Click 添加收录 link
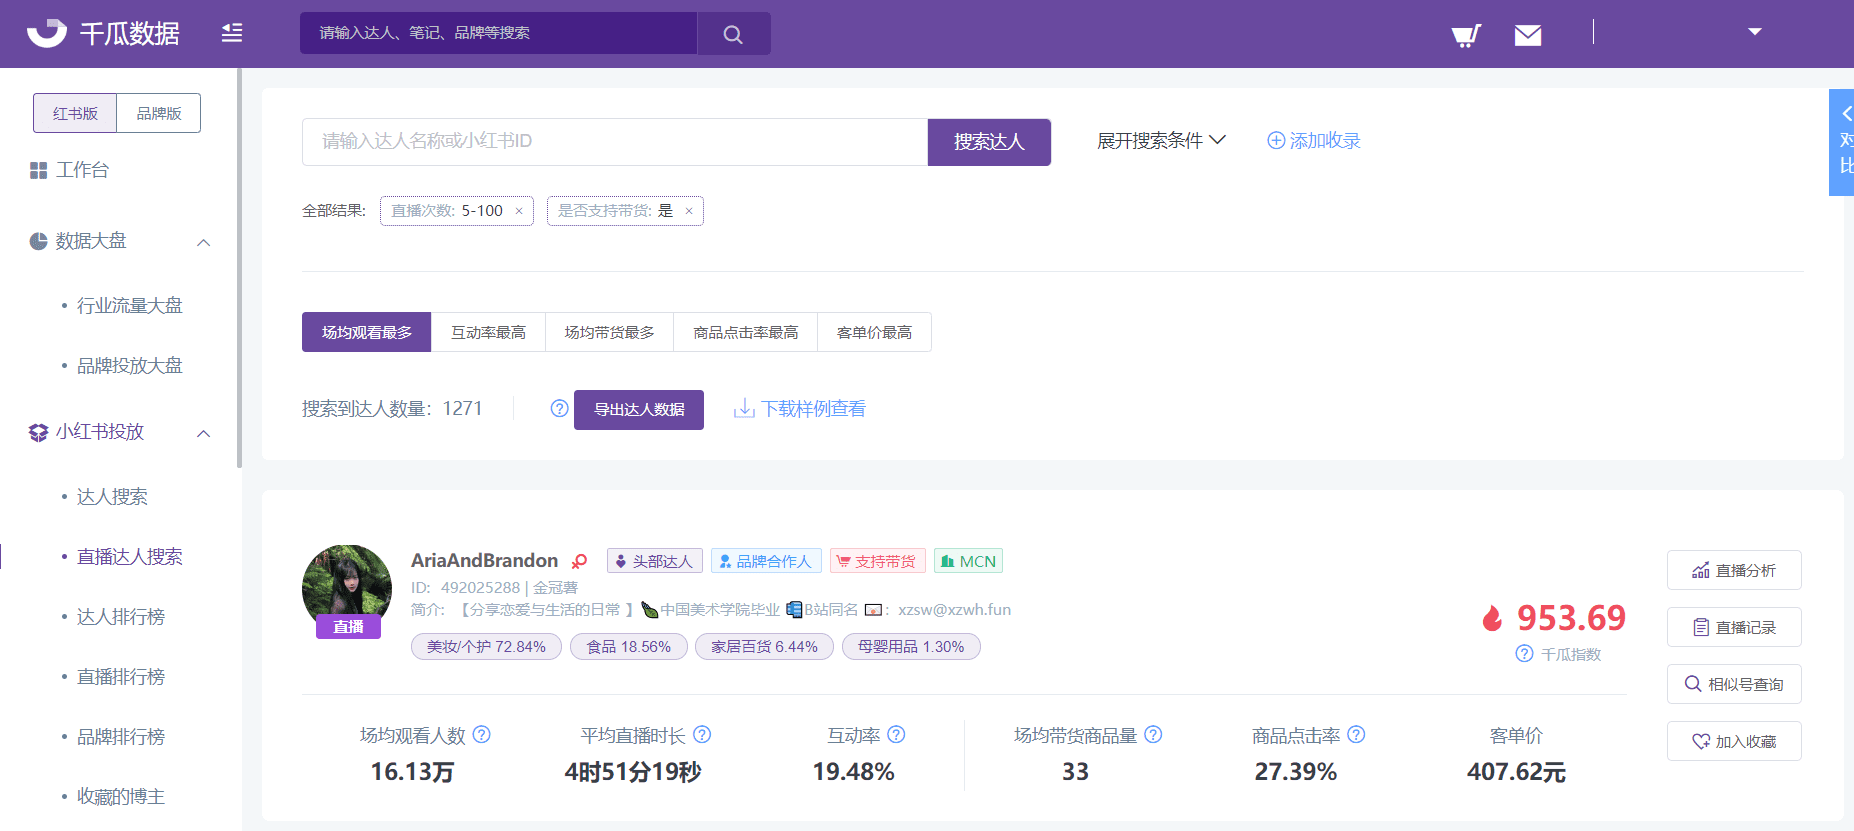The image size is (1854, 831). (x=1314, y=141)
